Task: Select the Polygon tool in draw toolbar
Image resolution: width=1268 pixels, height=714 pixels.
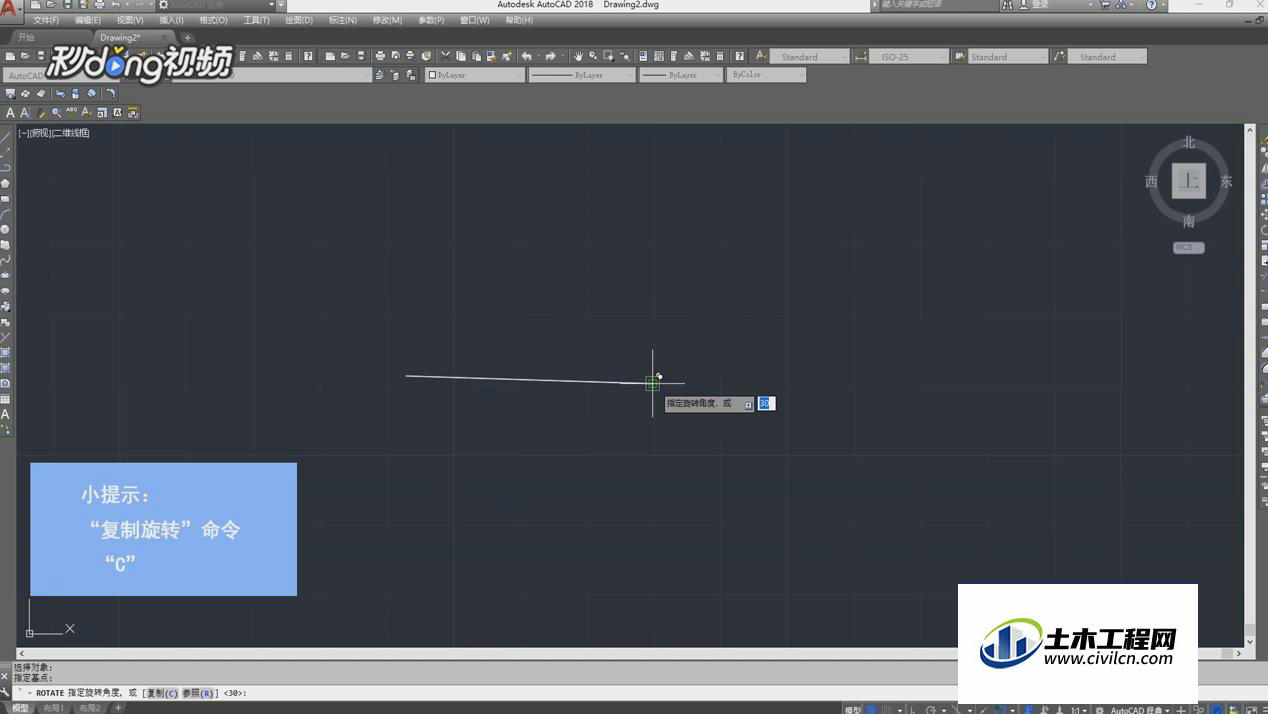Action: 6,183
